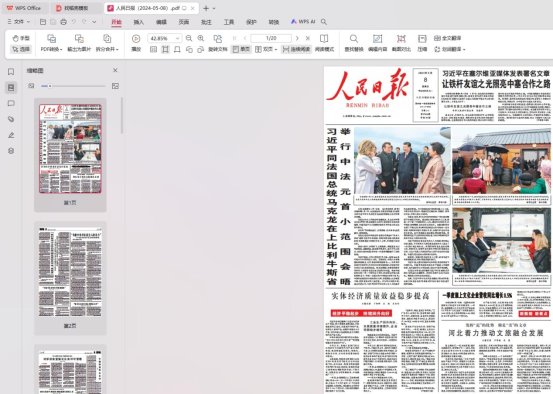Image resolution: width=553 pixels, height=394 pixels.
Task: Click the rotate document (旋转文档) icon
Action: pyautogui.click(x=218, y=38)
